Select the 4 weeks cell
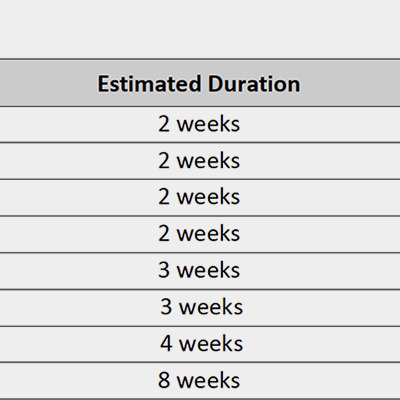Image resolution: width=400 pixels, height=400 pixels. (200, 344)
